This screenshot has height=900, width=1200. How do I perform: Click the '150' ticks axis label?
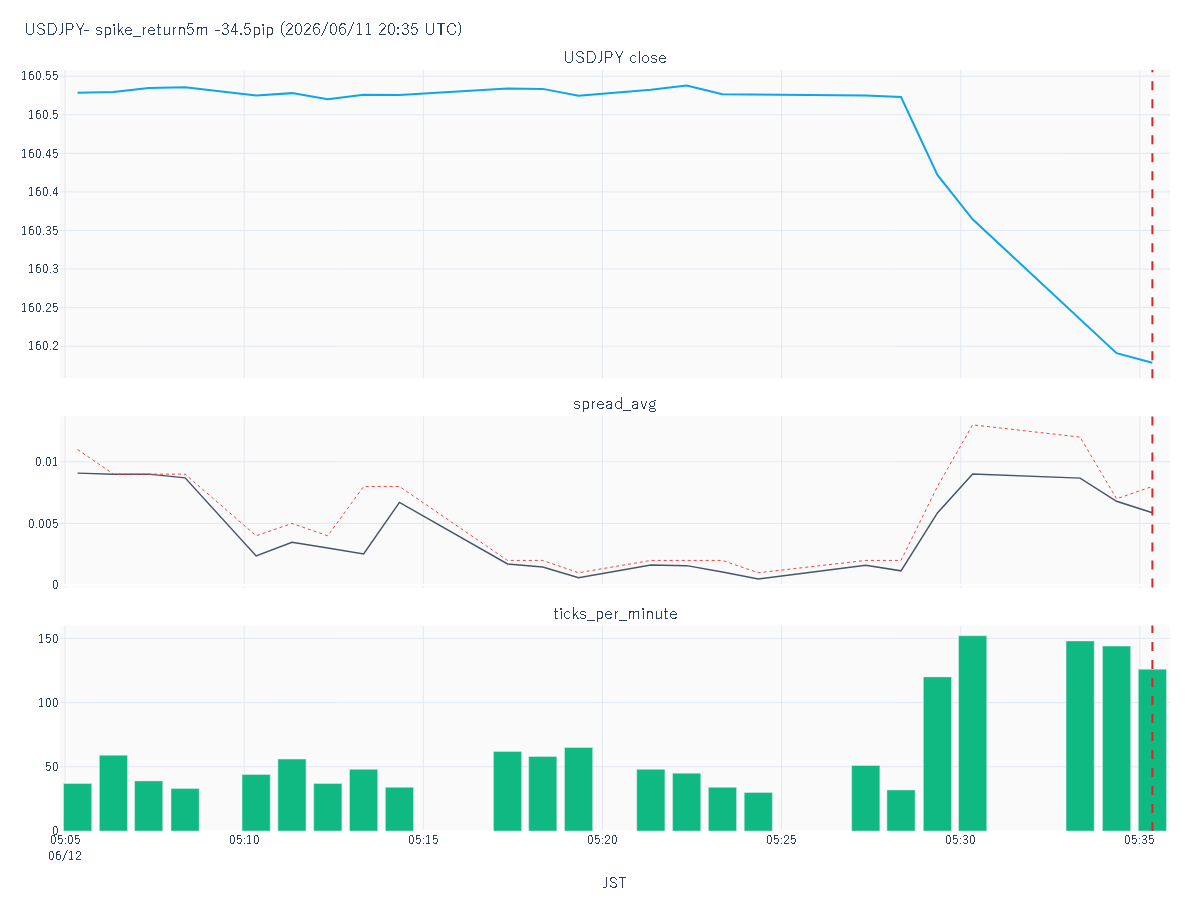(x=49, y=639)
